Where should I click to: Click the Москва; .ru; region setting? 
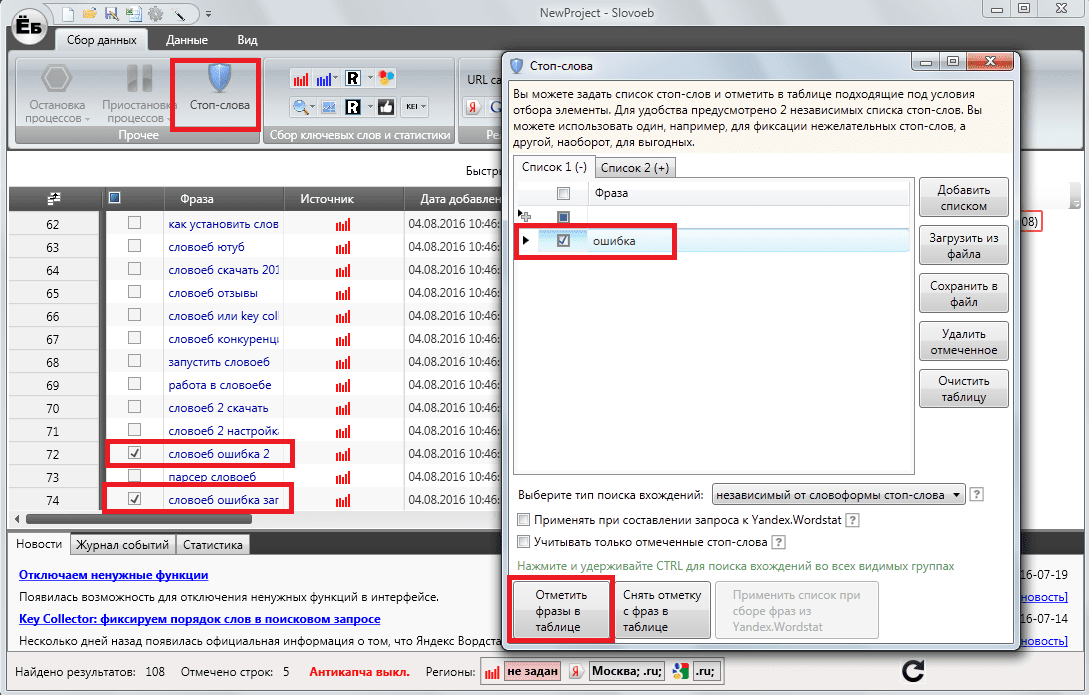point(626,671)
